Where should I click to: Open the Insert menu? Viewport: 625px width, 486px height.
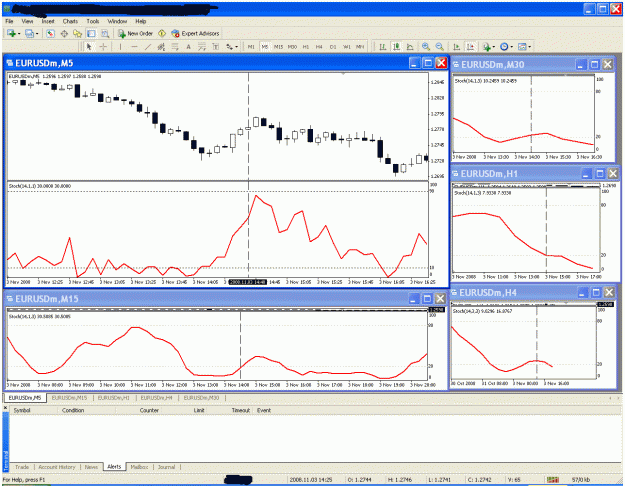pyautogui.click(x=48, y=21)
